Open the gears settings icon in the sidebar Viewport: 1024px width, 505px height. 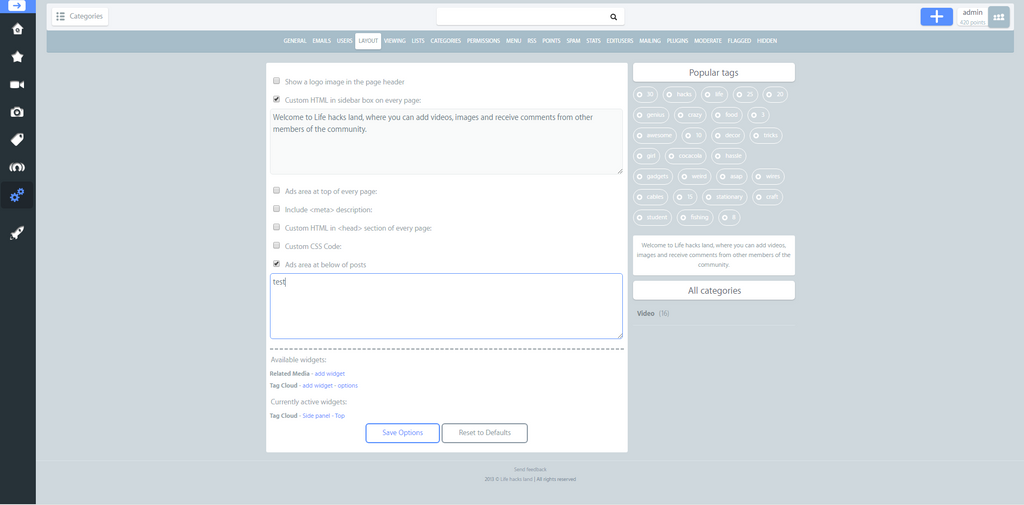coord(17,195)
